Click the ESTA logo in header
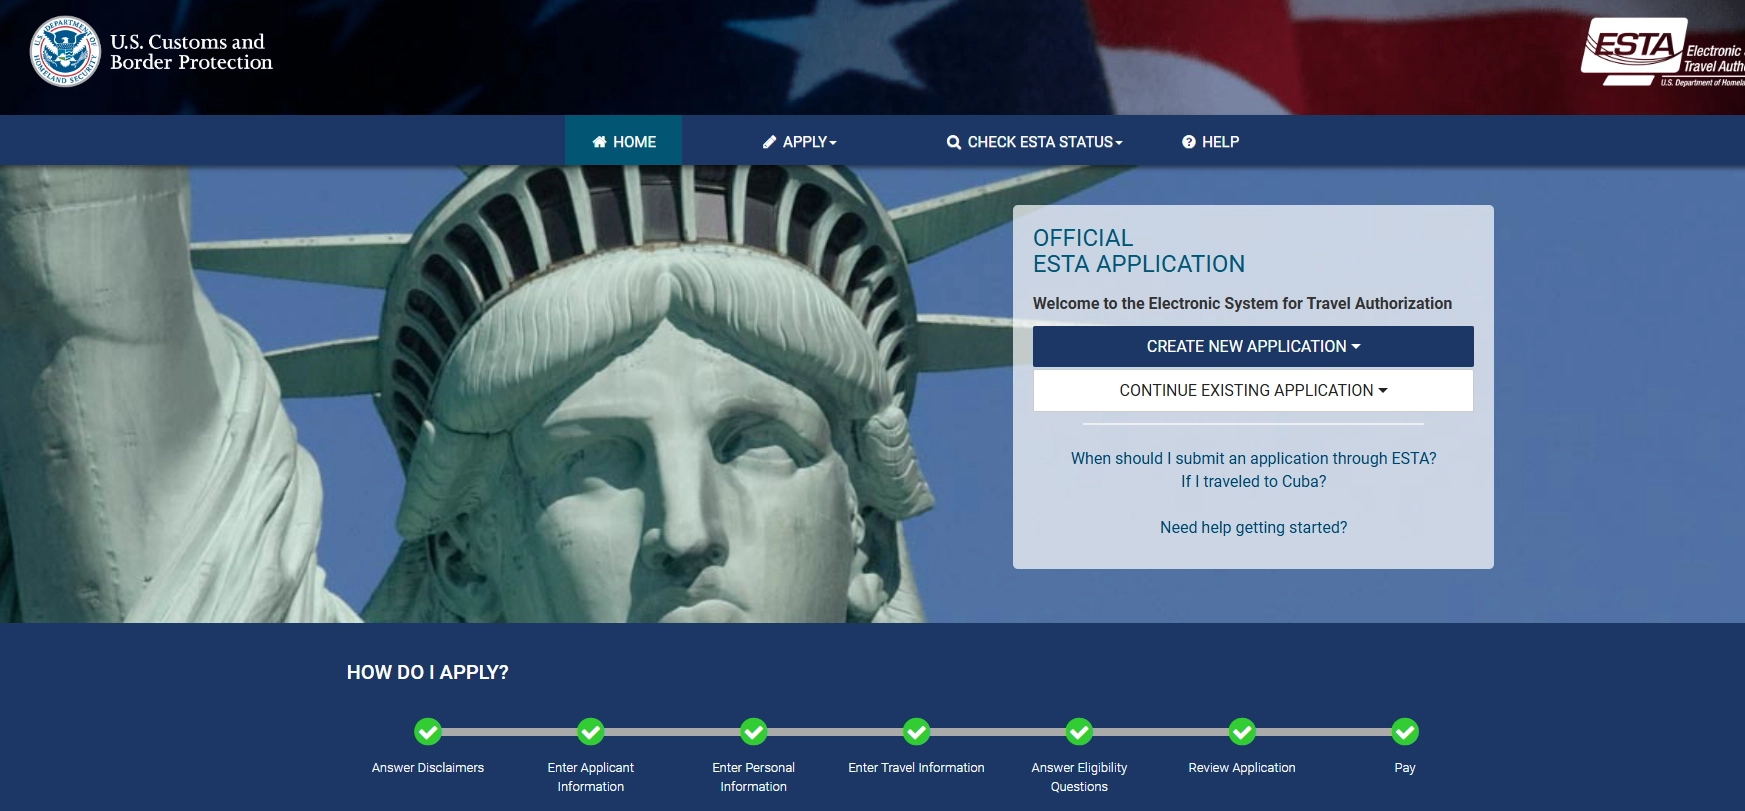The image size is (1745, 811). tap(1663, 52)
